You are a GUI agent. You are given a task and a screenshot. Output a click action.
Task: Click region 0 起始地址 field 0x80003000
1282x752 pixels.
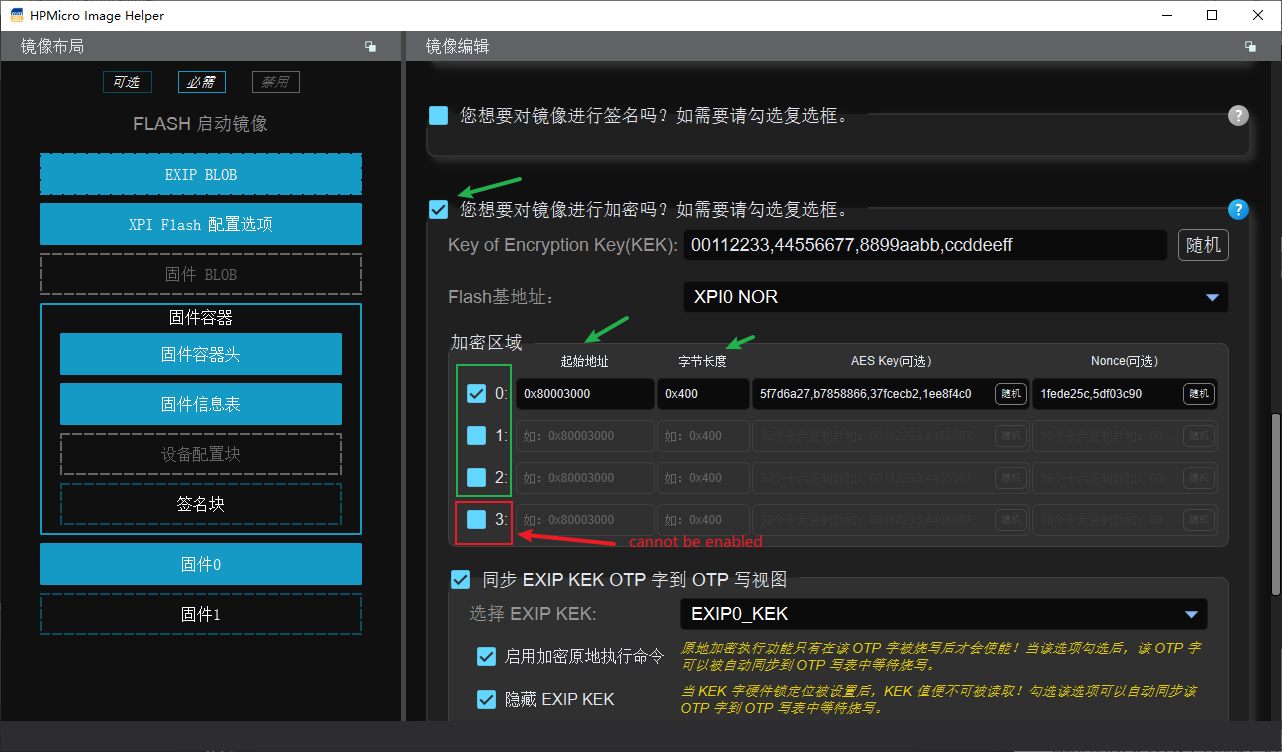click(x=586, y=394)
